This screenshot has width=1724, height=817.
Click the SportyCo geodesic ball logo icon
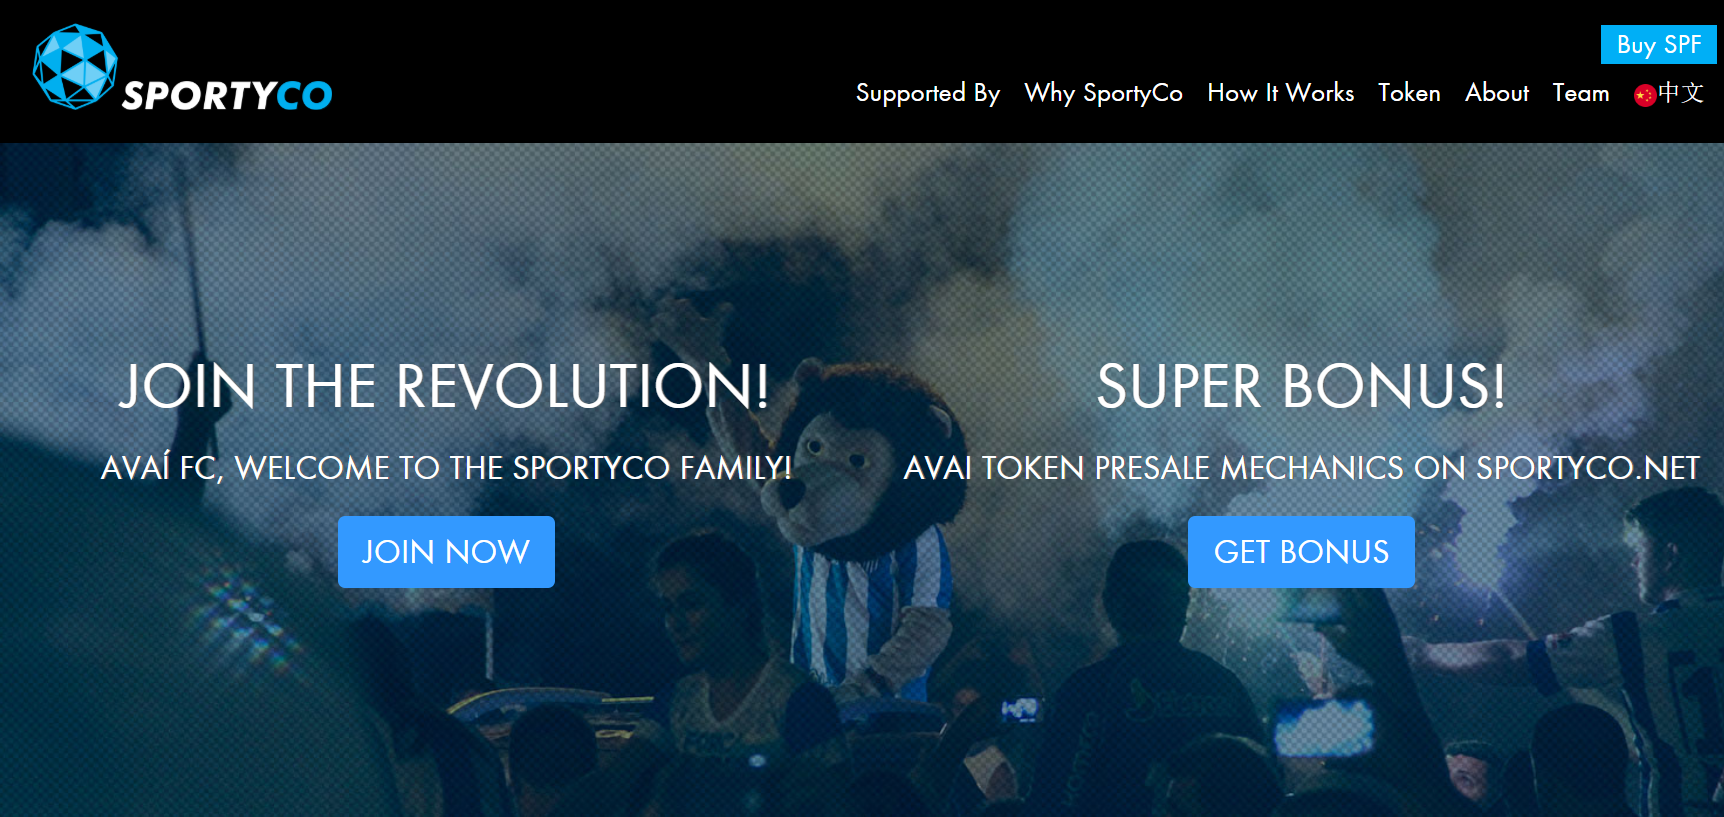coord(75,66)
